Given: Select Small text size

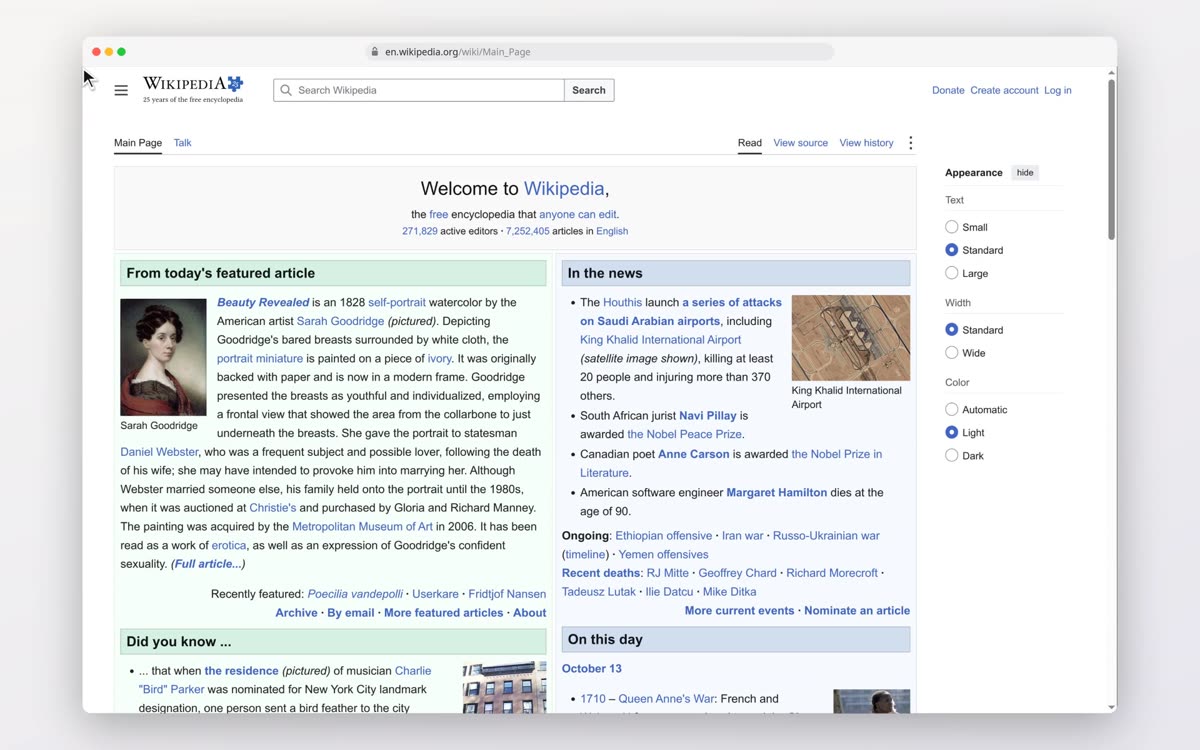Looking at the screenshot, I should [952, 227].
